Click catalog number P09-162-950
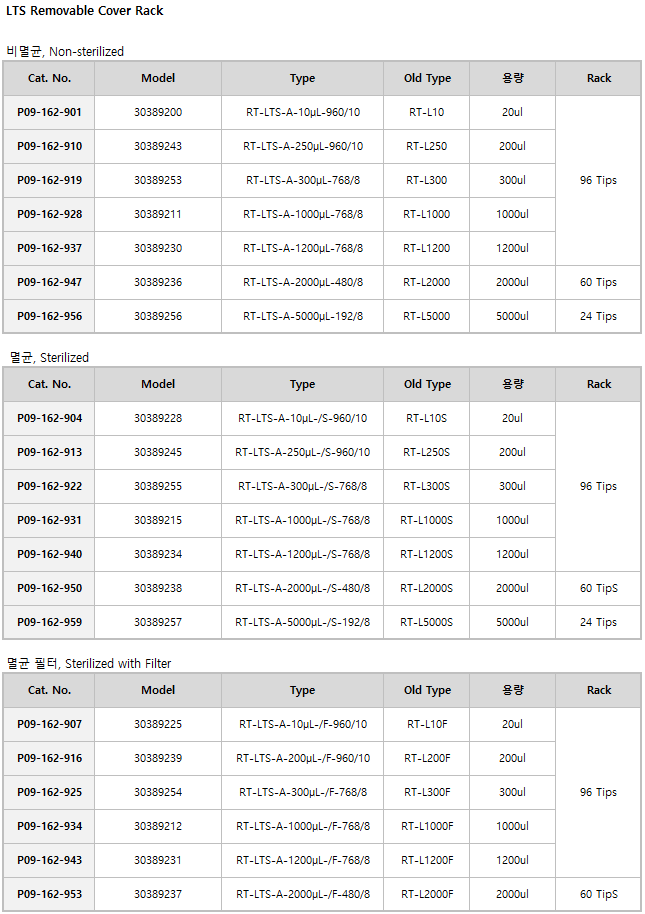Viewport: 645px width, 914px height. (50, 588)
